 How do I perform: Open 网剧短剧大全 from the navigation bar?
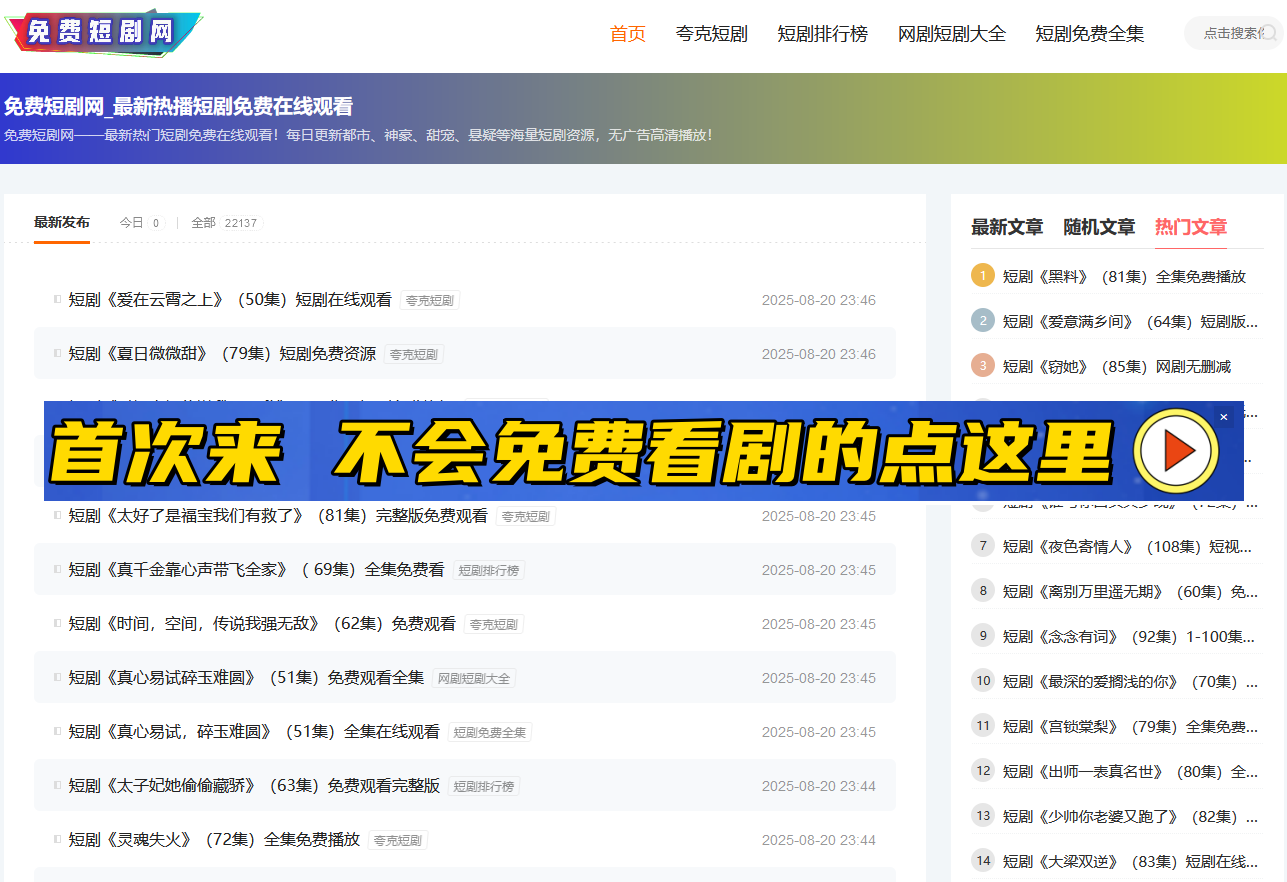click(951, 34)
